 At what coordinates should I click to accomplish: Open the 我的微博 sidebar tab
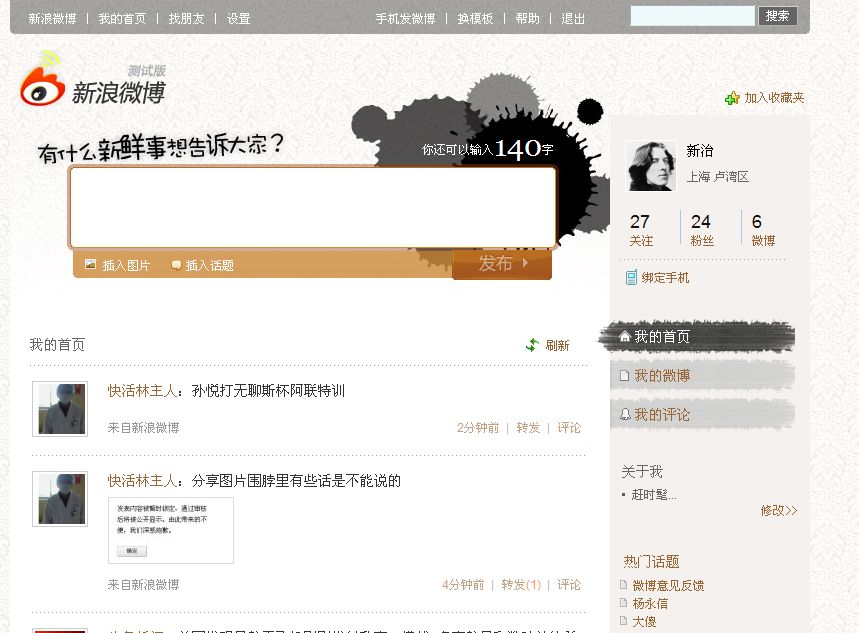pos(661,376)
